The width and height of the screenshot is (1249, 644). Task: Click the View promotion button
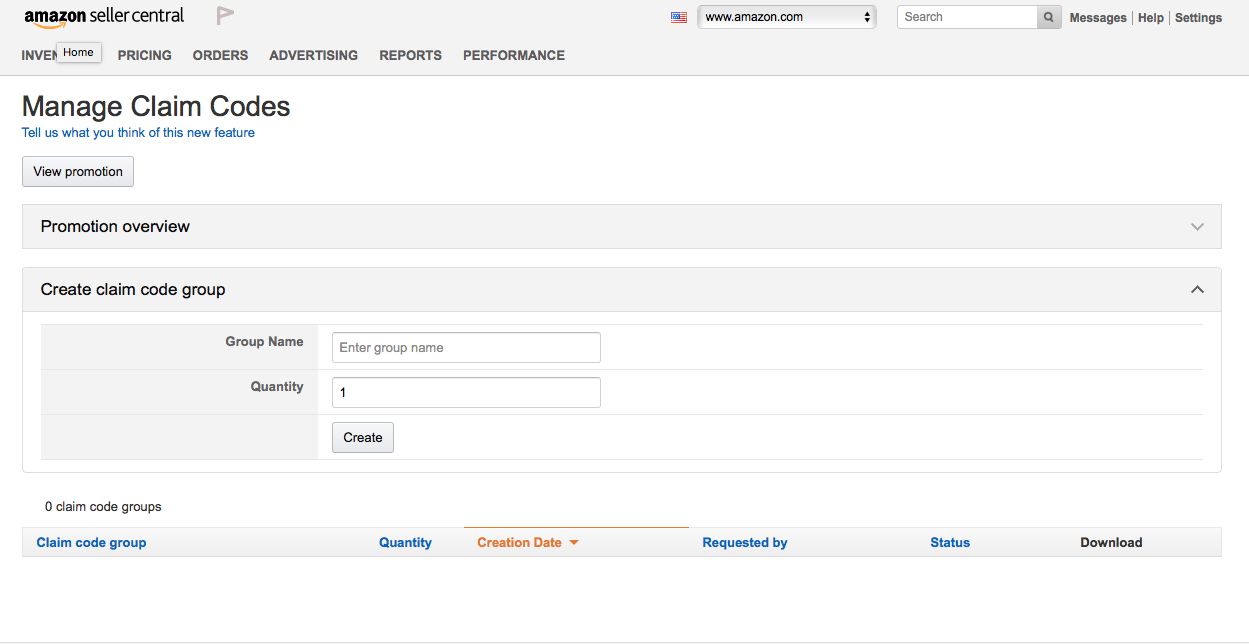[x=78, y=172]
